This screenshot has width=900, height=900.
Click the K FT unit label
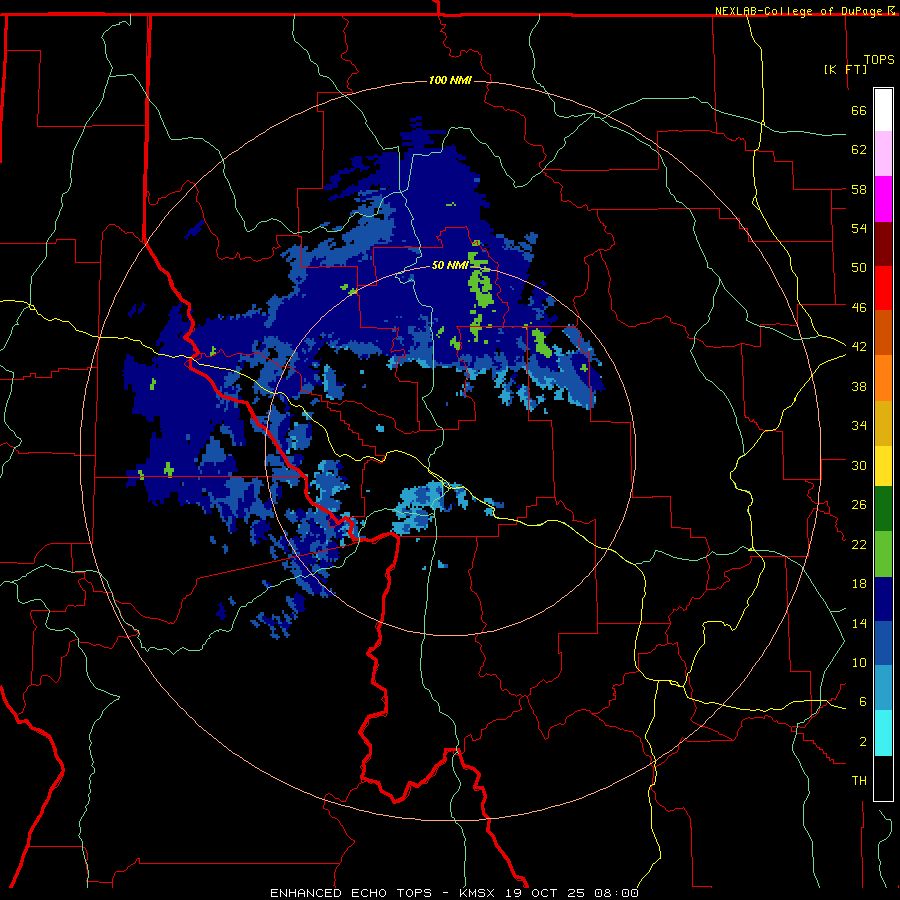[x=845, y=69]
